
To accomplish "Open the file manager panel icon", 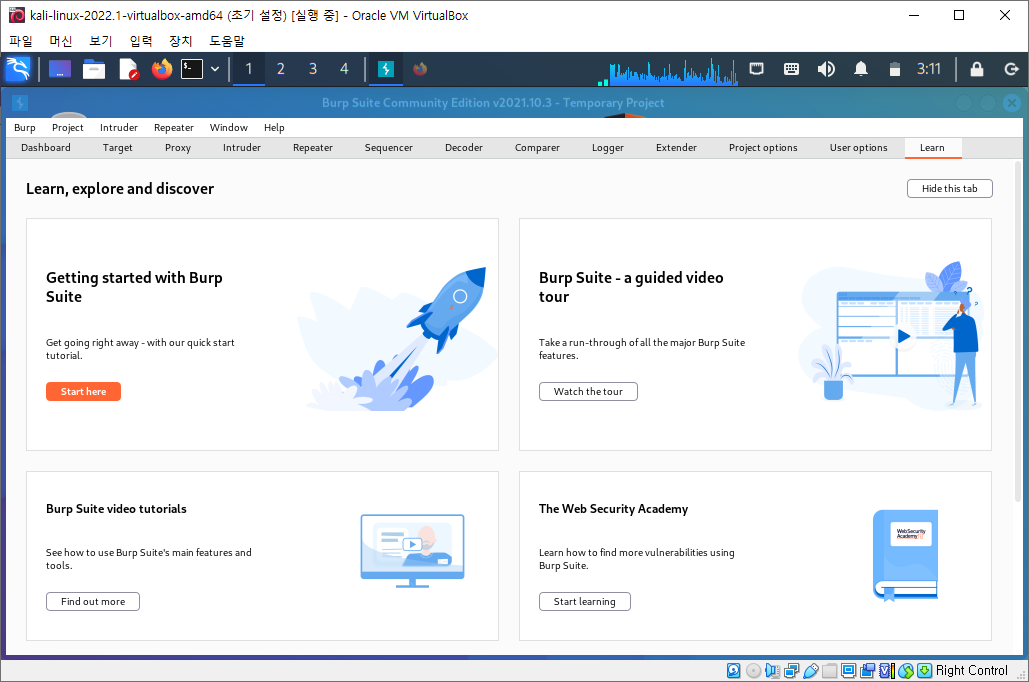I will (x=94, y=69).
